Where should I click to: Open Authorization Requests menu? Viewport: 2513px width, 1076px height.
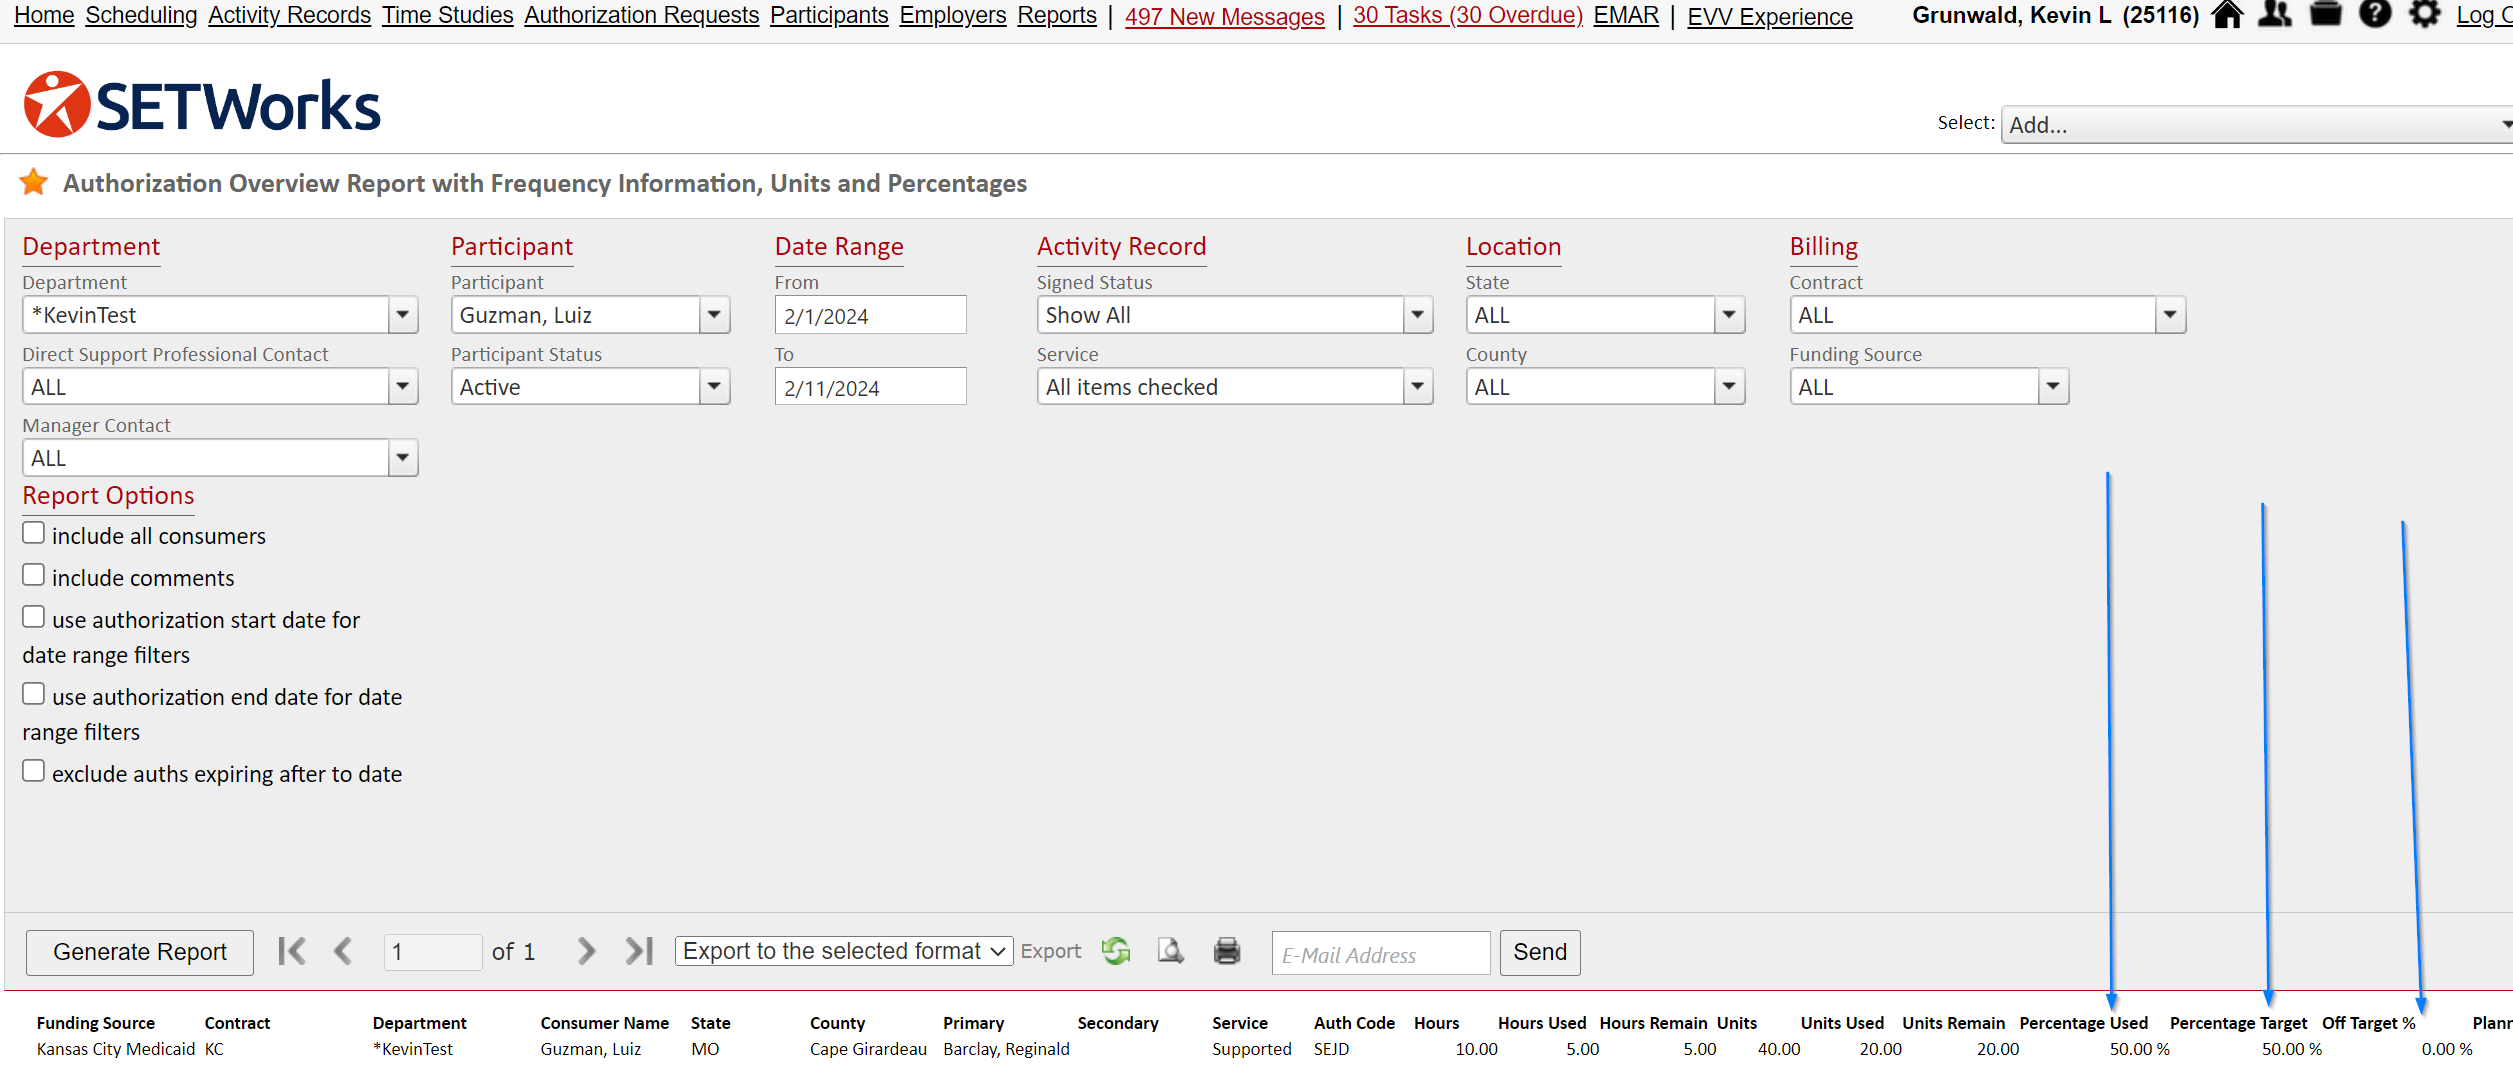tap(641, 15)
